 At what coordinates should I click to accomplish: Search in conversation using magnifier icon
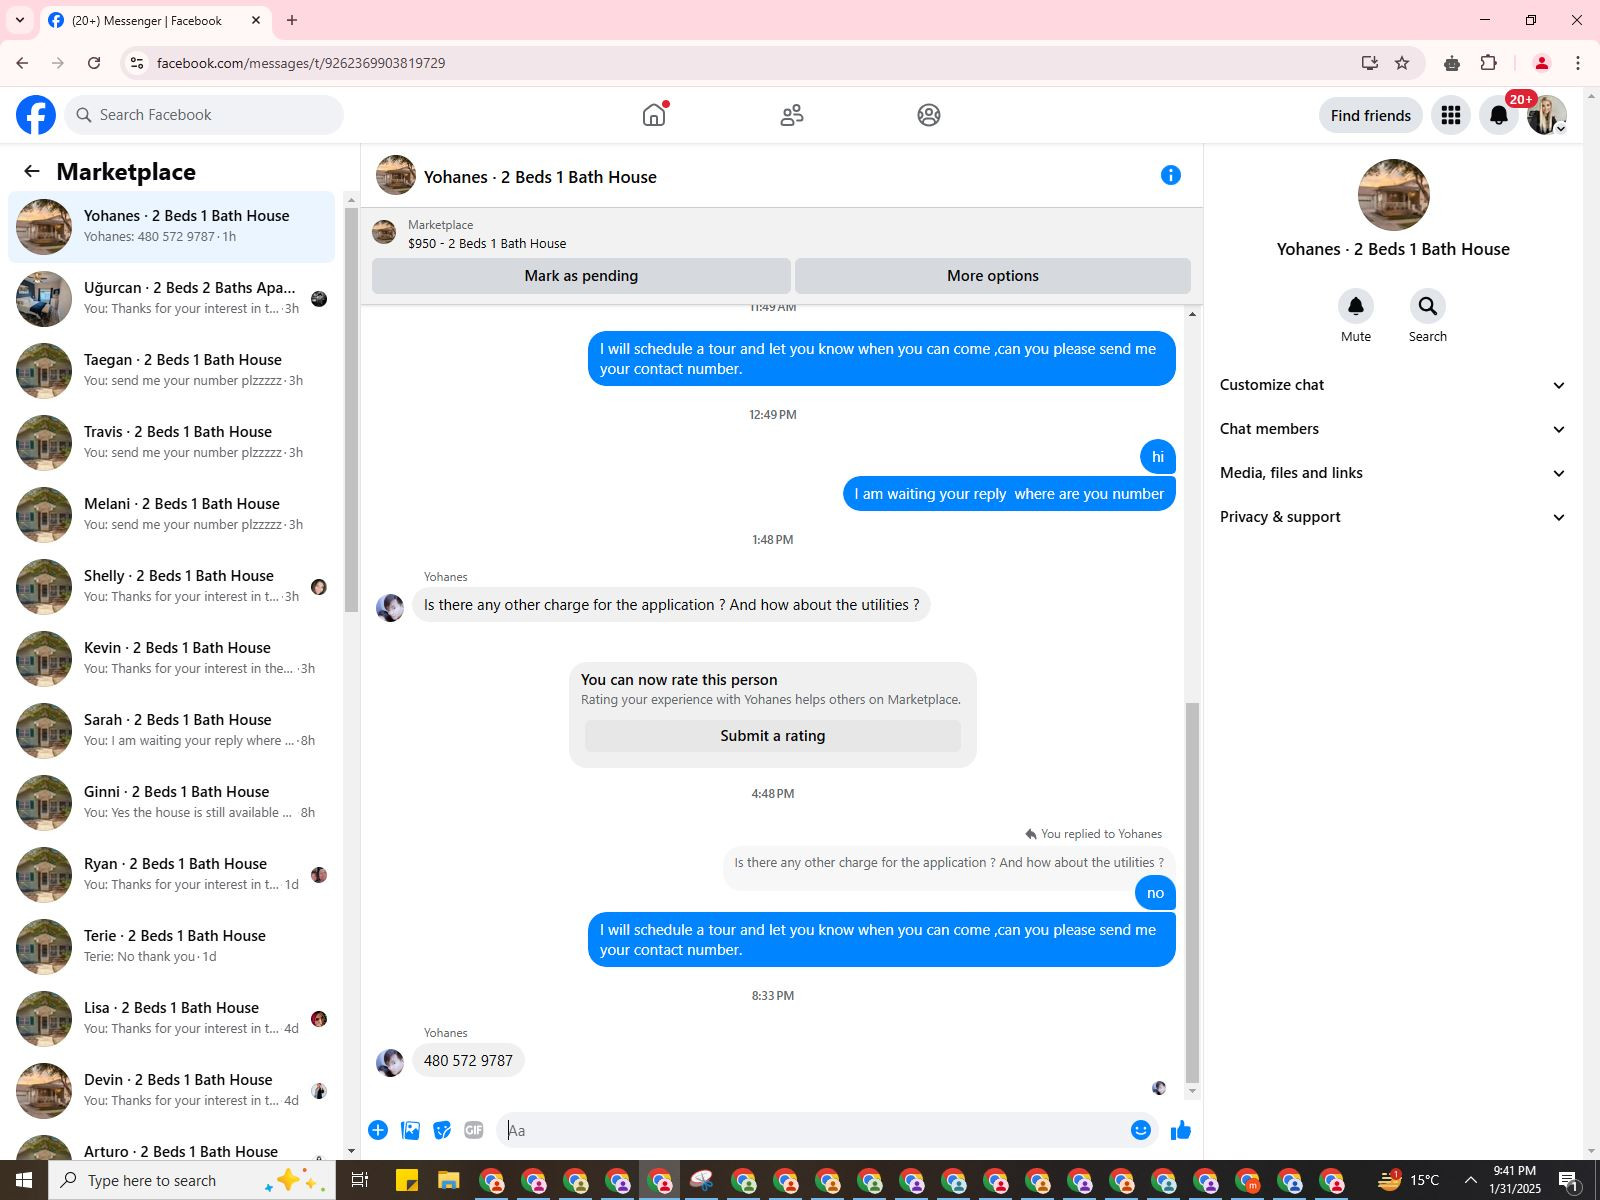coord(1428,306)
